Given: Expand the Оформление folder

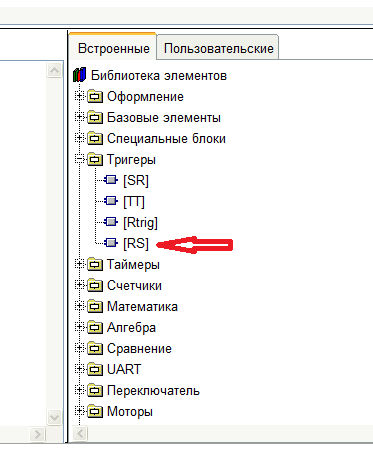Looking at the screenshot, I should click(x=79, y=96).
